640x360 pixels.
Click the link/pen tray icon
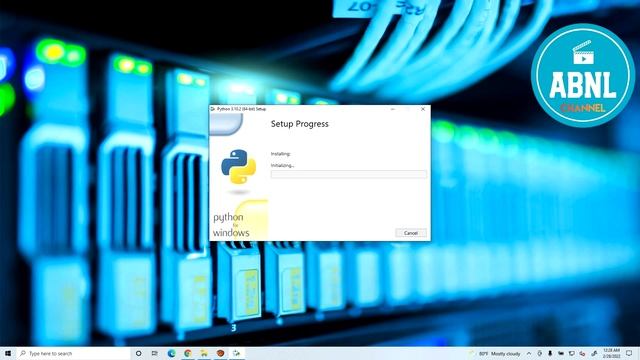tap(594, 353)
